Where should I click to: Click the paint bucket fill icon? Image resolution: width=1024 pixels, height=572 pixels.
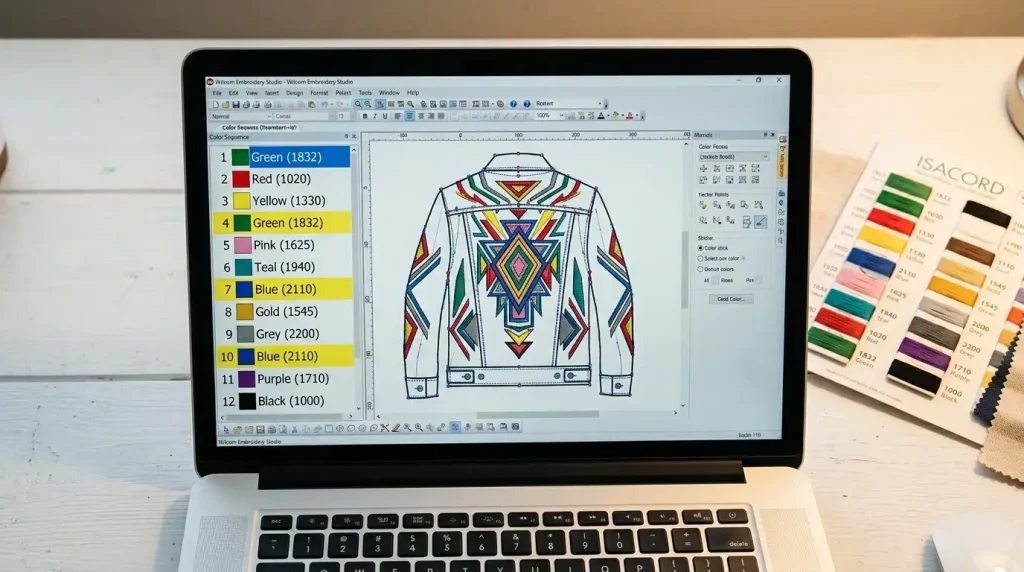[615, 115]
